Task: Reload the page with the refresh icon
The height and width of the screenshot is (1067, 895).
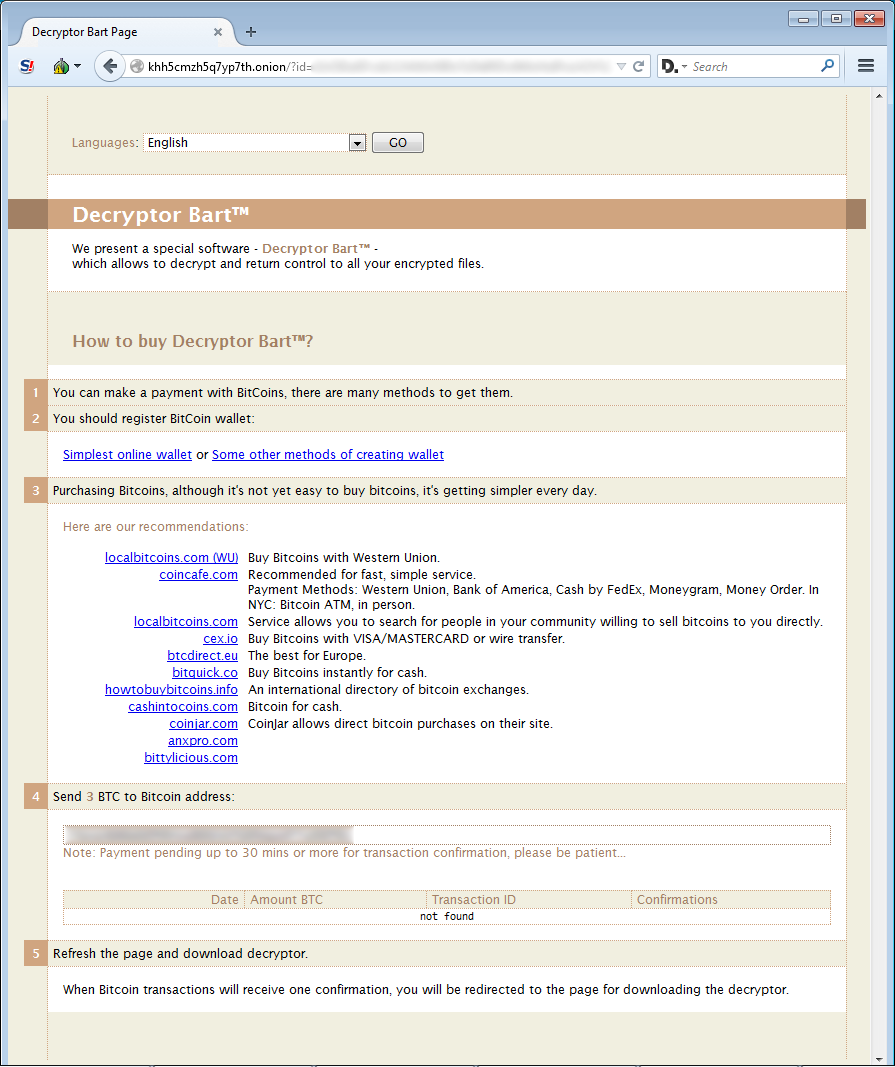Action: click(638, 67)
